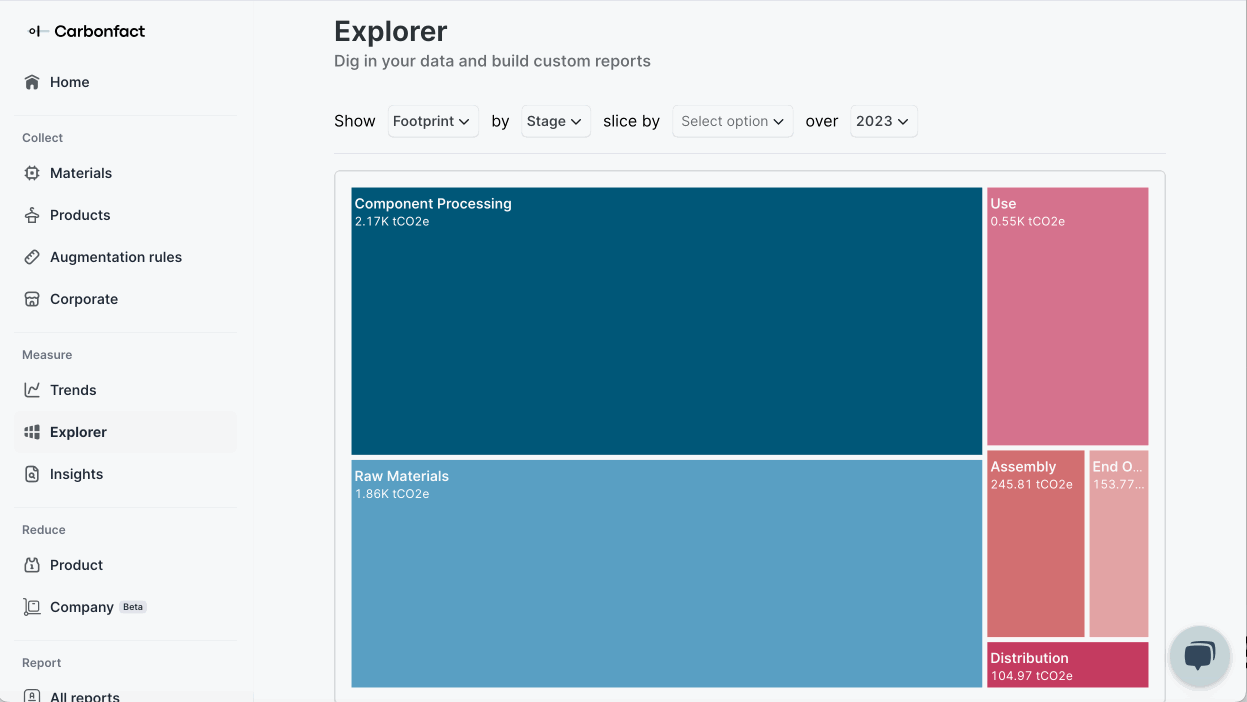1247x702 pixels.
Task: Click the Home icon in the sidebar
Action: [30, 82]
